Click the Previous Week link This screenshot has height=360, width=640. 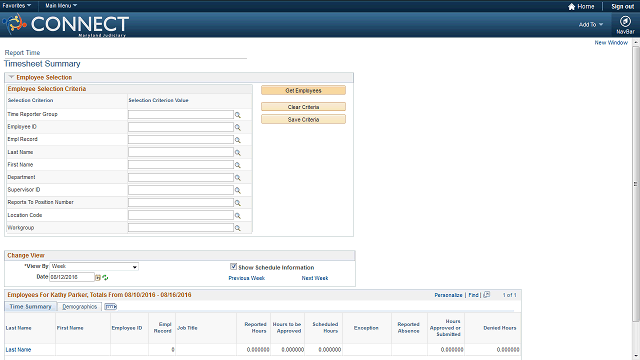coord(247,278)
